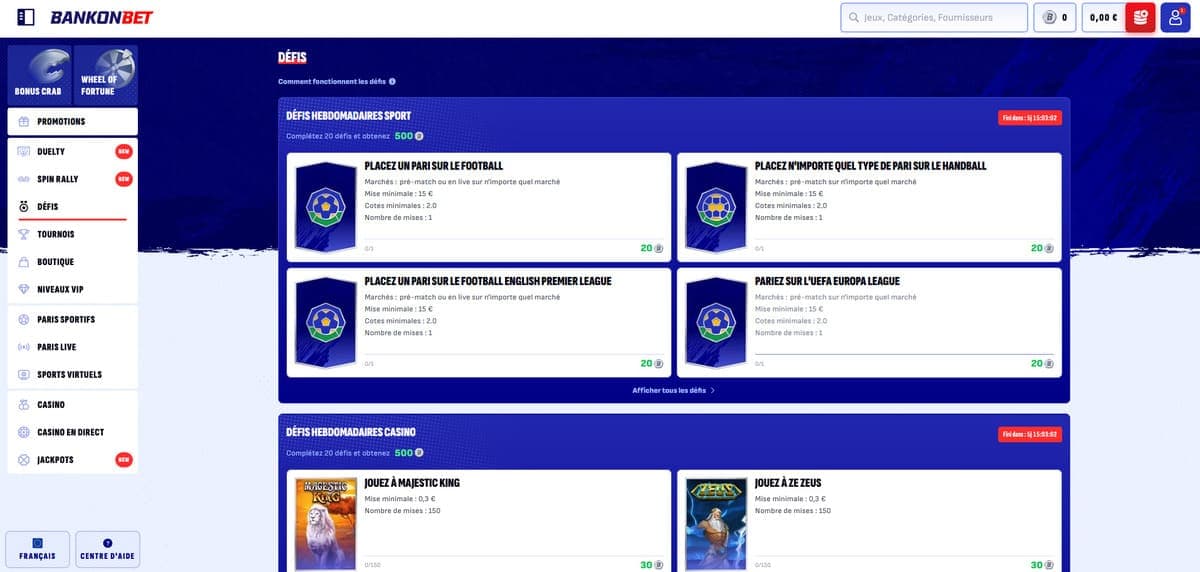1200x572 pixels.
Task: Click the handball challenge card badge image
Action: pyautogui.click(x=716, y=207)
